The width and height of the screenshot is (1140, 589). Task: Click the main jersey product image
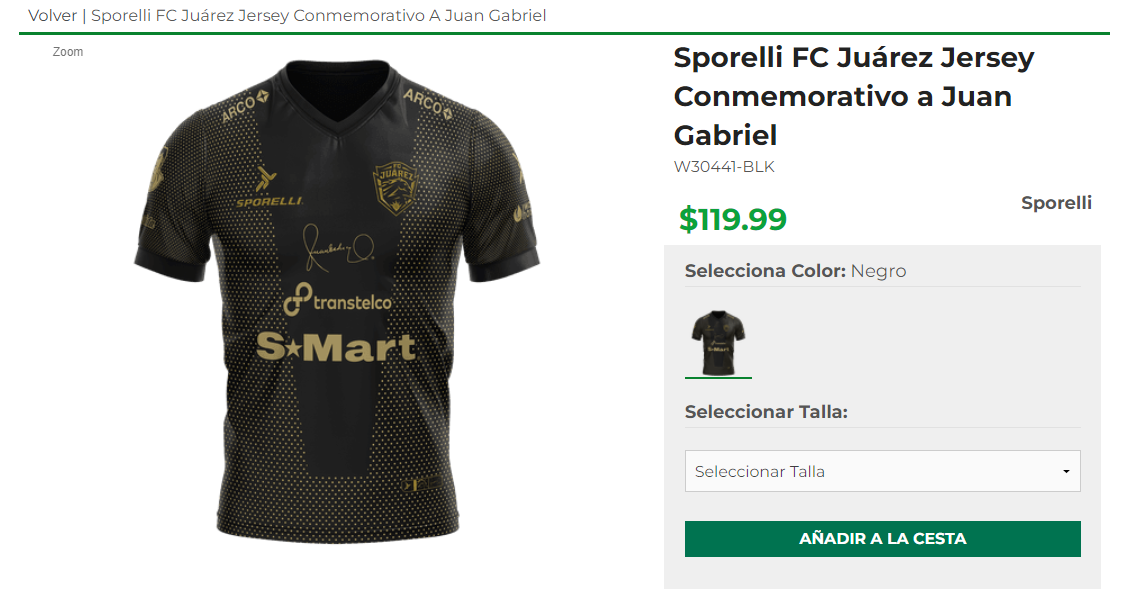(x=337, y=302)
